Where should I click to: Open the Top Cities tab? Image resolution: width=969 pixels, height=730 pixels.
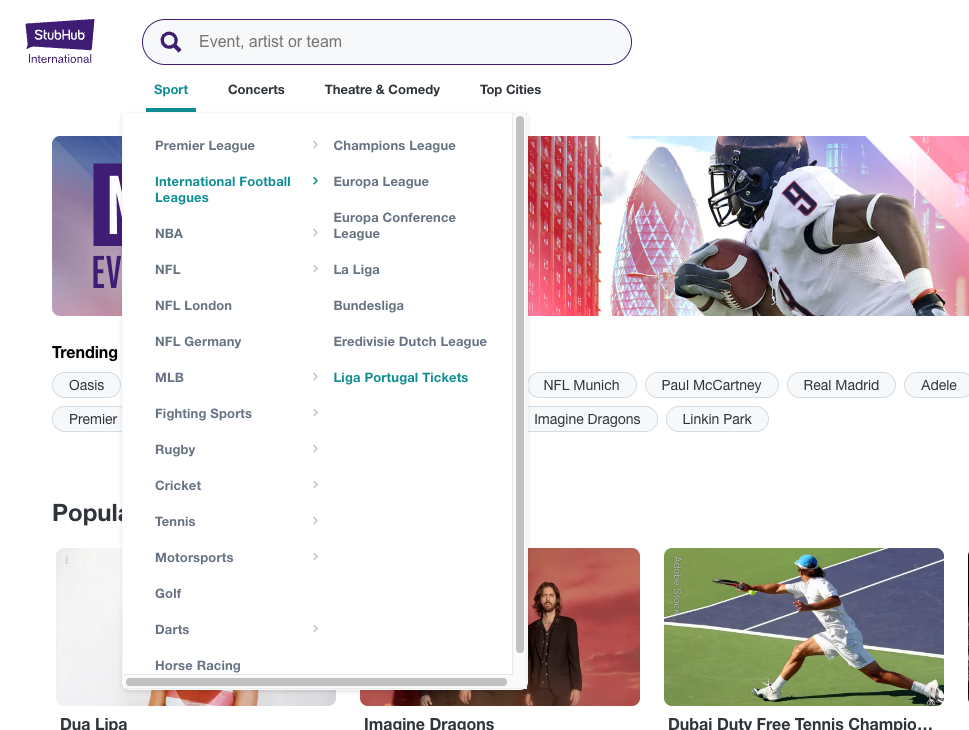[510, 90]
